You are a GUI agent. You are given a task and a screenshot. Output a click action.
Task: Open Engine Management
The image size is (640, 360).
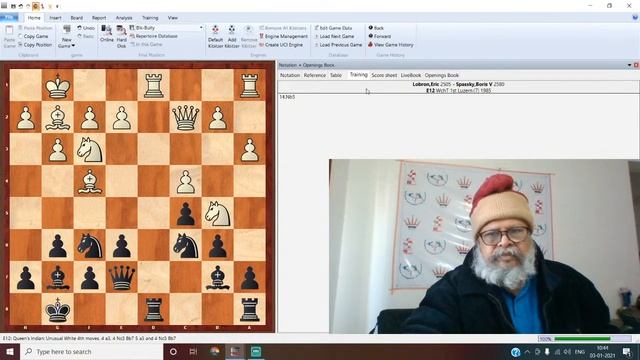[x=284, y=36]
